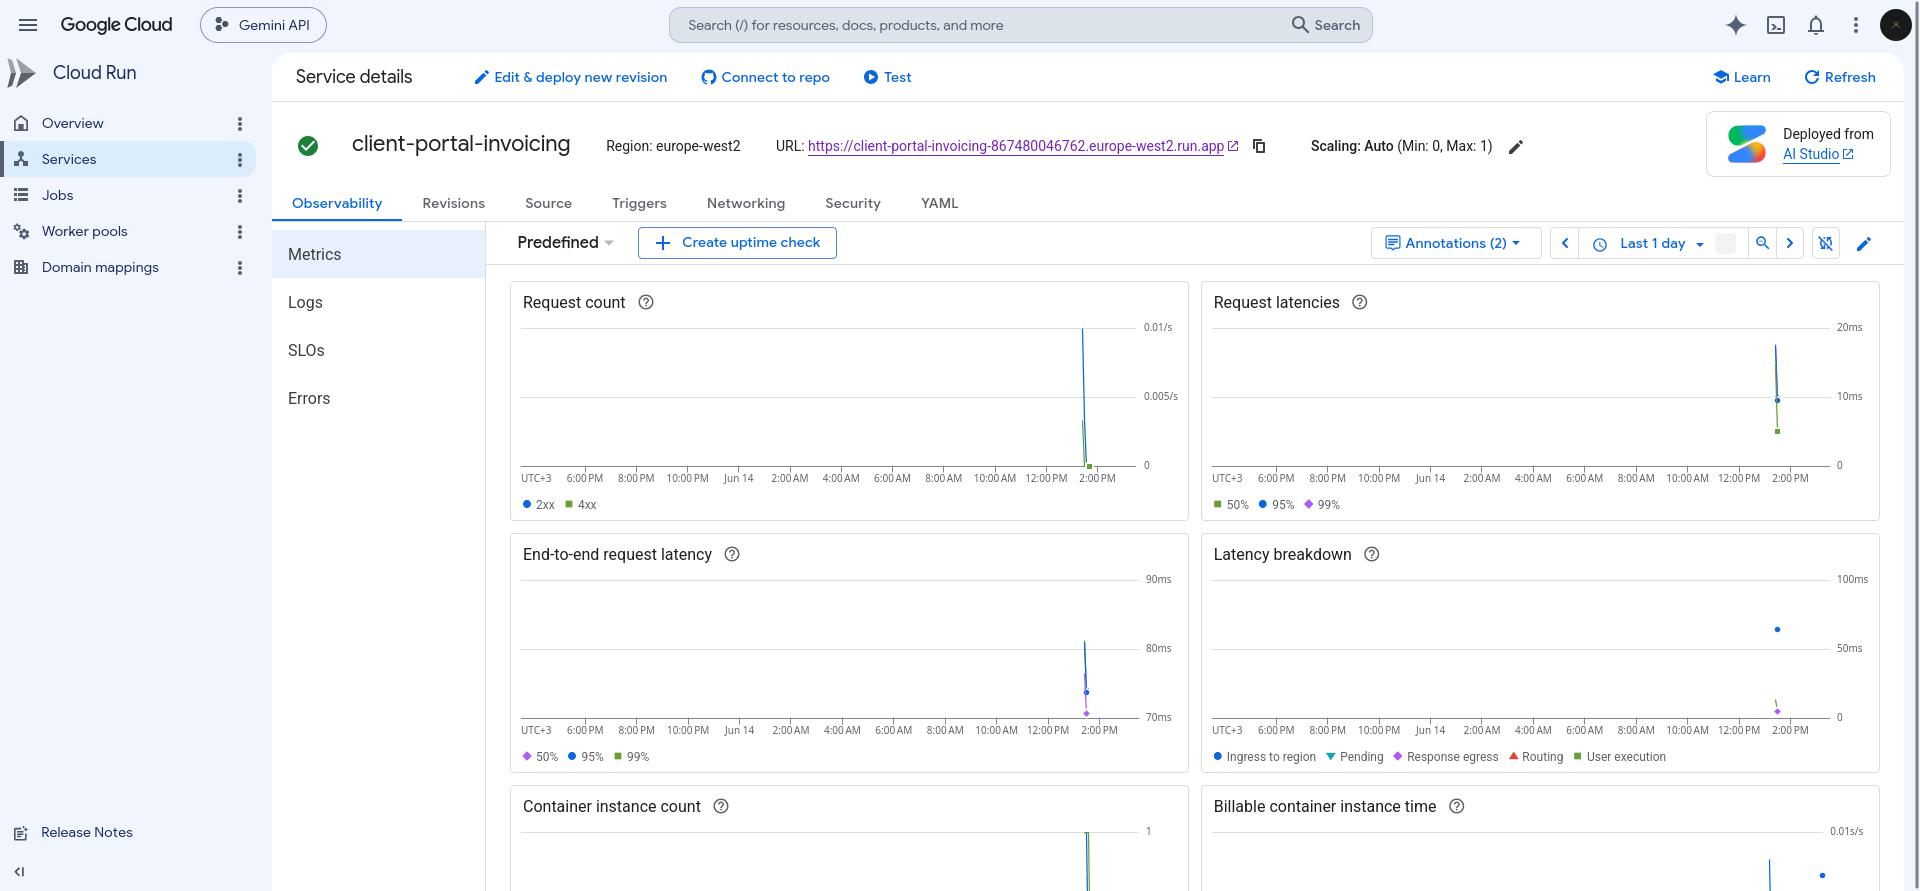Image resolution: width=1920 pixels, height=891 pixels.
Task: Show help for Request count chart
Action: click(x=646, y=302)
